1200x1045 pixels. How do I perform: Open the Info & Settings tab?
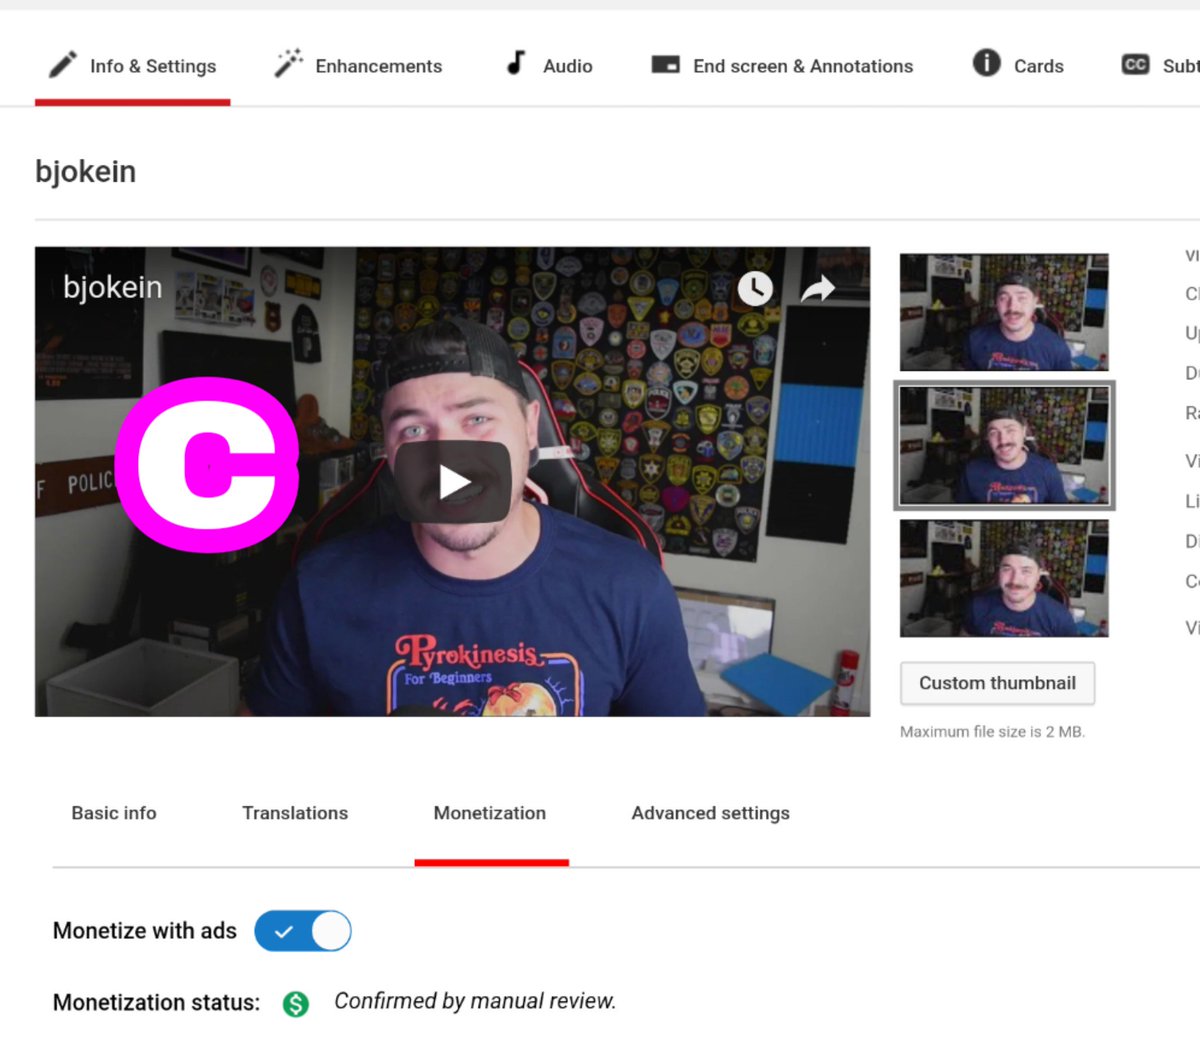[133, 66]
